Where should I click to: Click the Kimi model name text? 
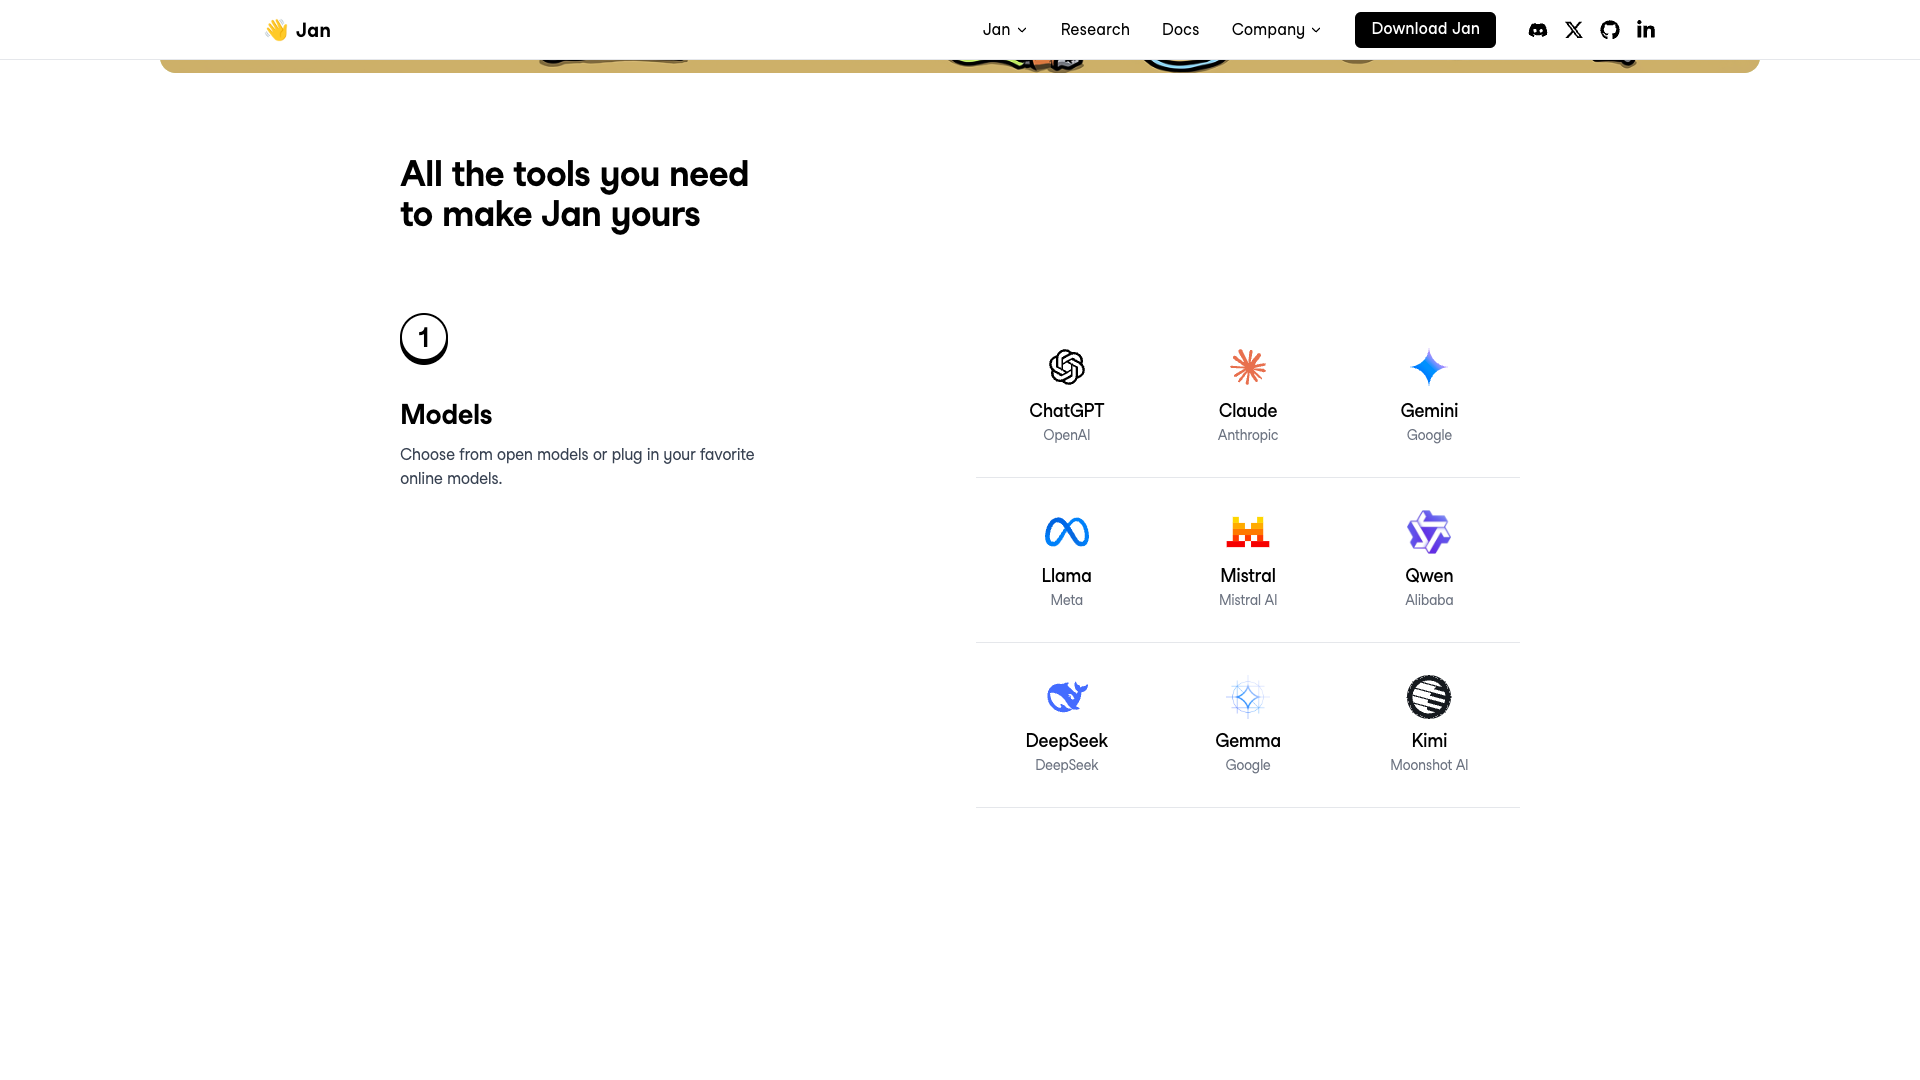click(x=1429, y=741)
